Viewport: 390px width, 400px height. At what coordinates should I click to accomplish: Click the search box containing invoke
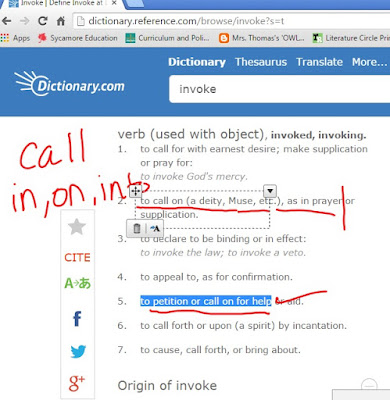[x=279, y=89]
